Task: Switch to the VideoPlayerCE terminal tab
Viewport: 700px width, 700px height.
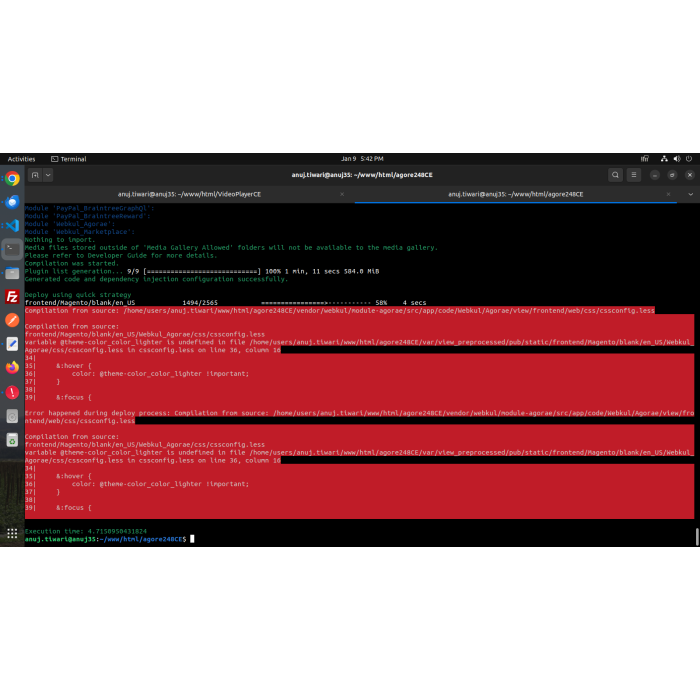Action: [x=189, y=194]
